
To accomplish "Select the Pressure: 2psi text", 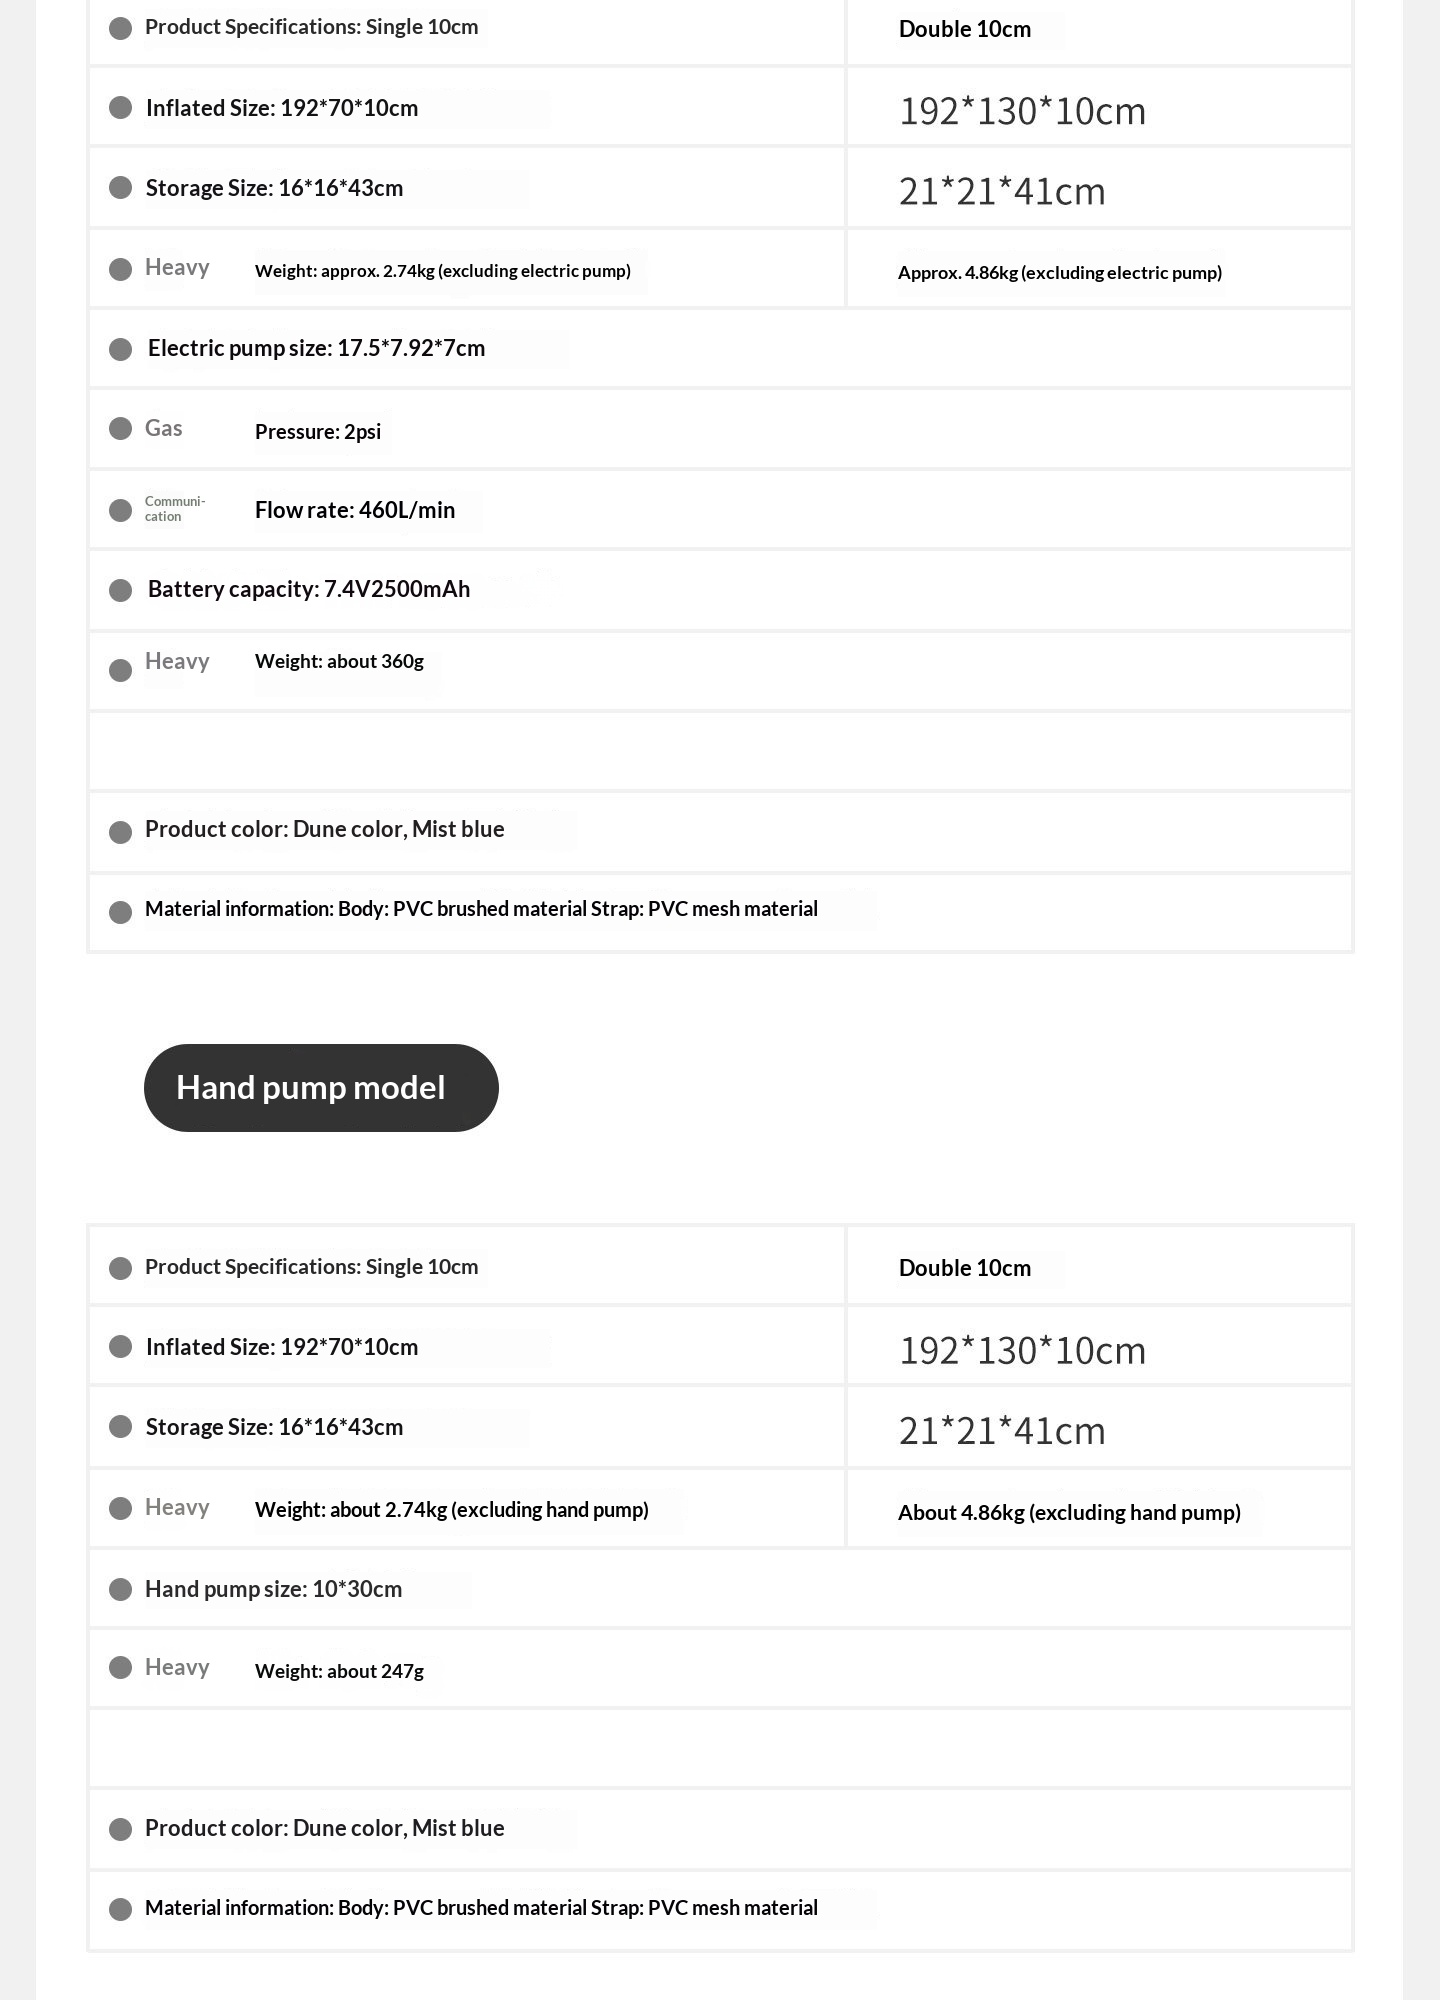I will pyautogui.click(x=318, y=432).
